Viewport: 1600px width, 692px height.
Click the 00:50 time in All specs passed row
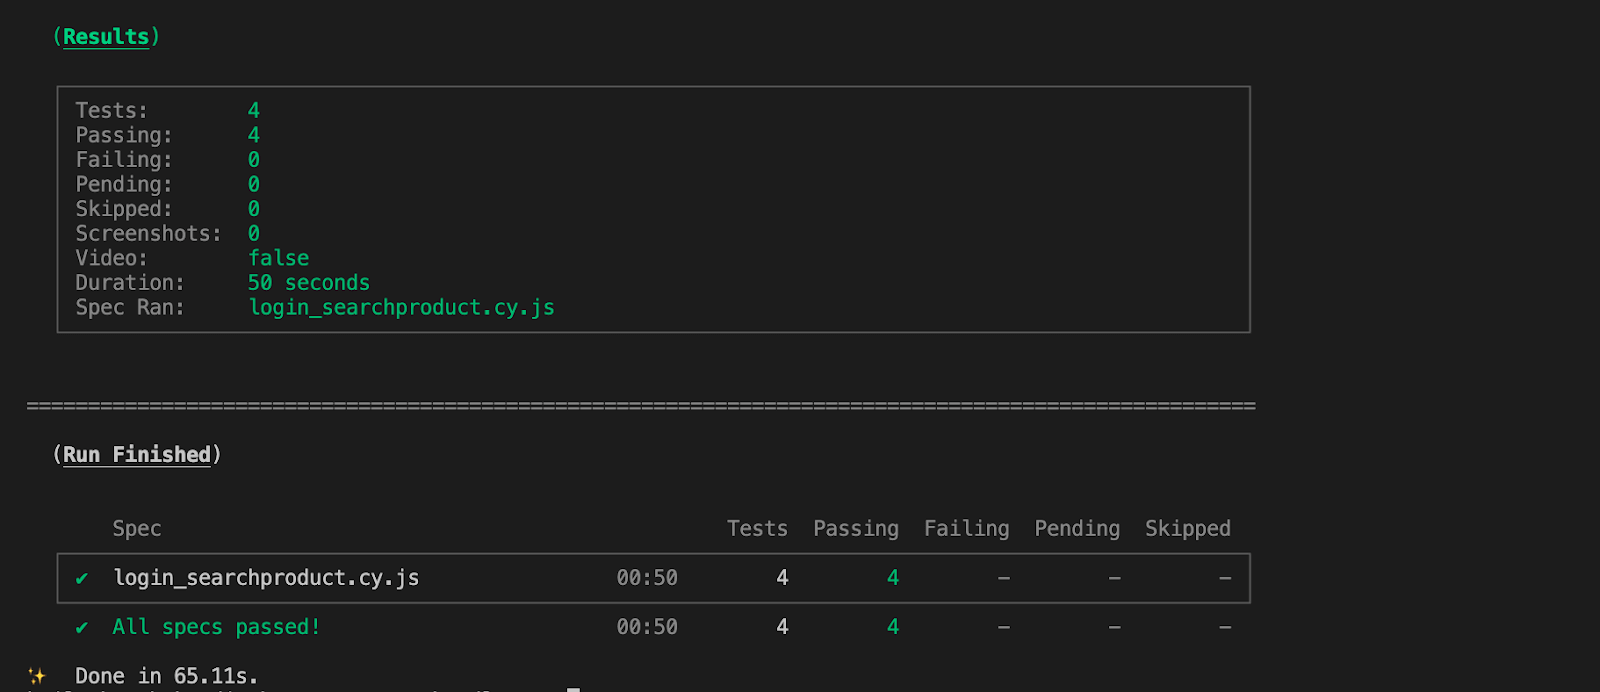click(x=647, y=627)
